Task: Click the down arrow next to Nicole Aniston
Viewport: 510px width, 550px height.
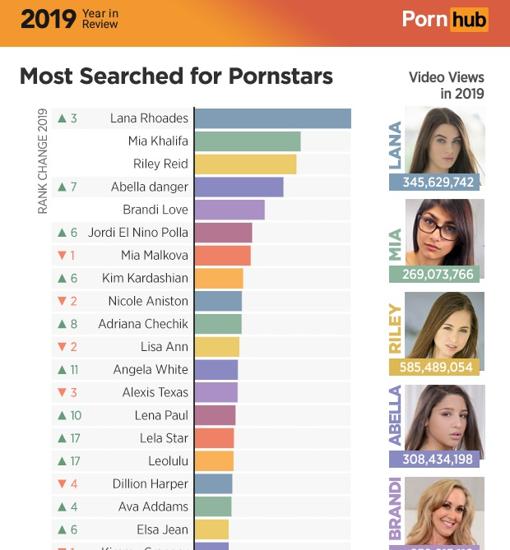Action: point(62,301)
